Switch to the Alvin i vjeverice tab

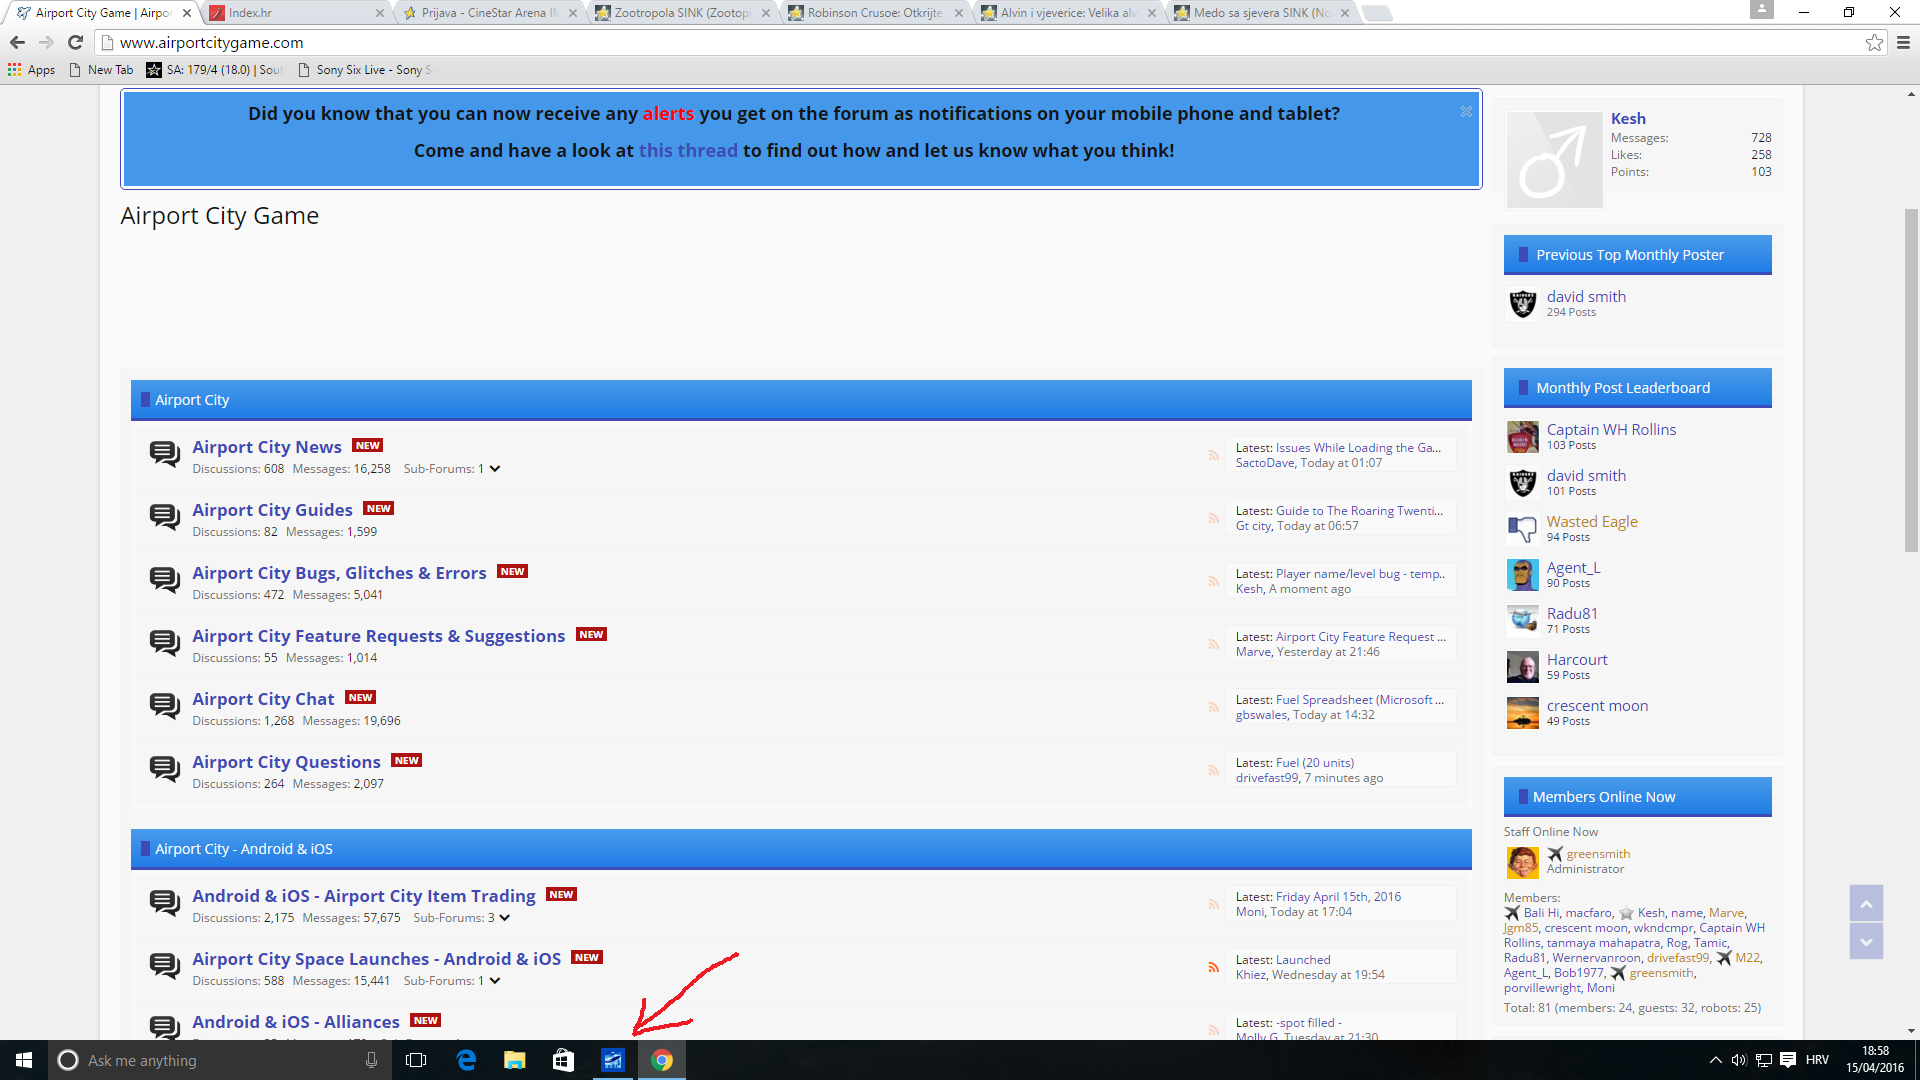pos(1070,13)
